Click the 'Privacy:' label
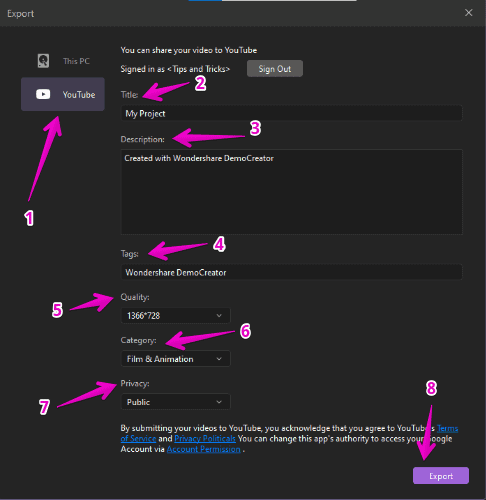The height and width of the screenshot is (500, 486). [135, 383]
